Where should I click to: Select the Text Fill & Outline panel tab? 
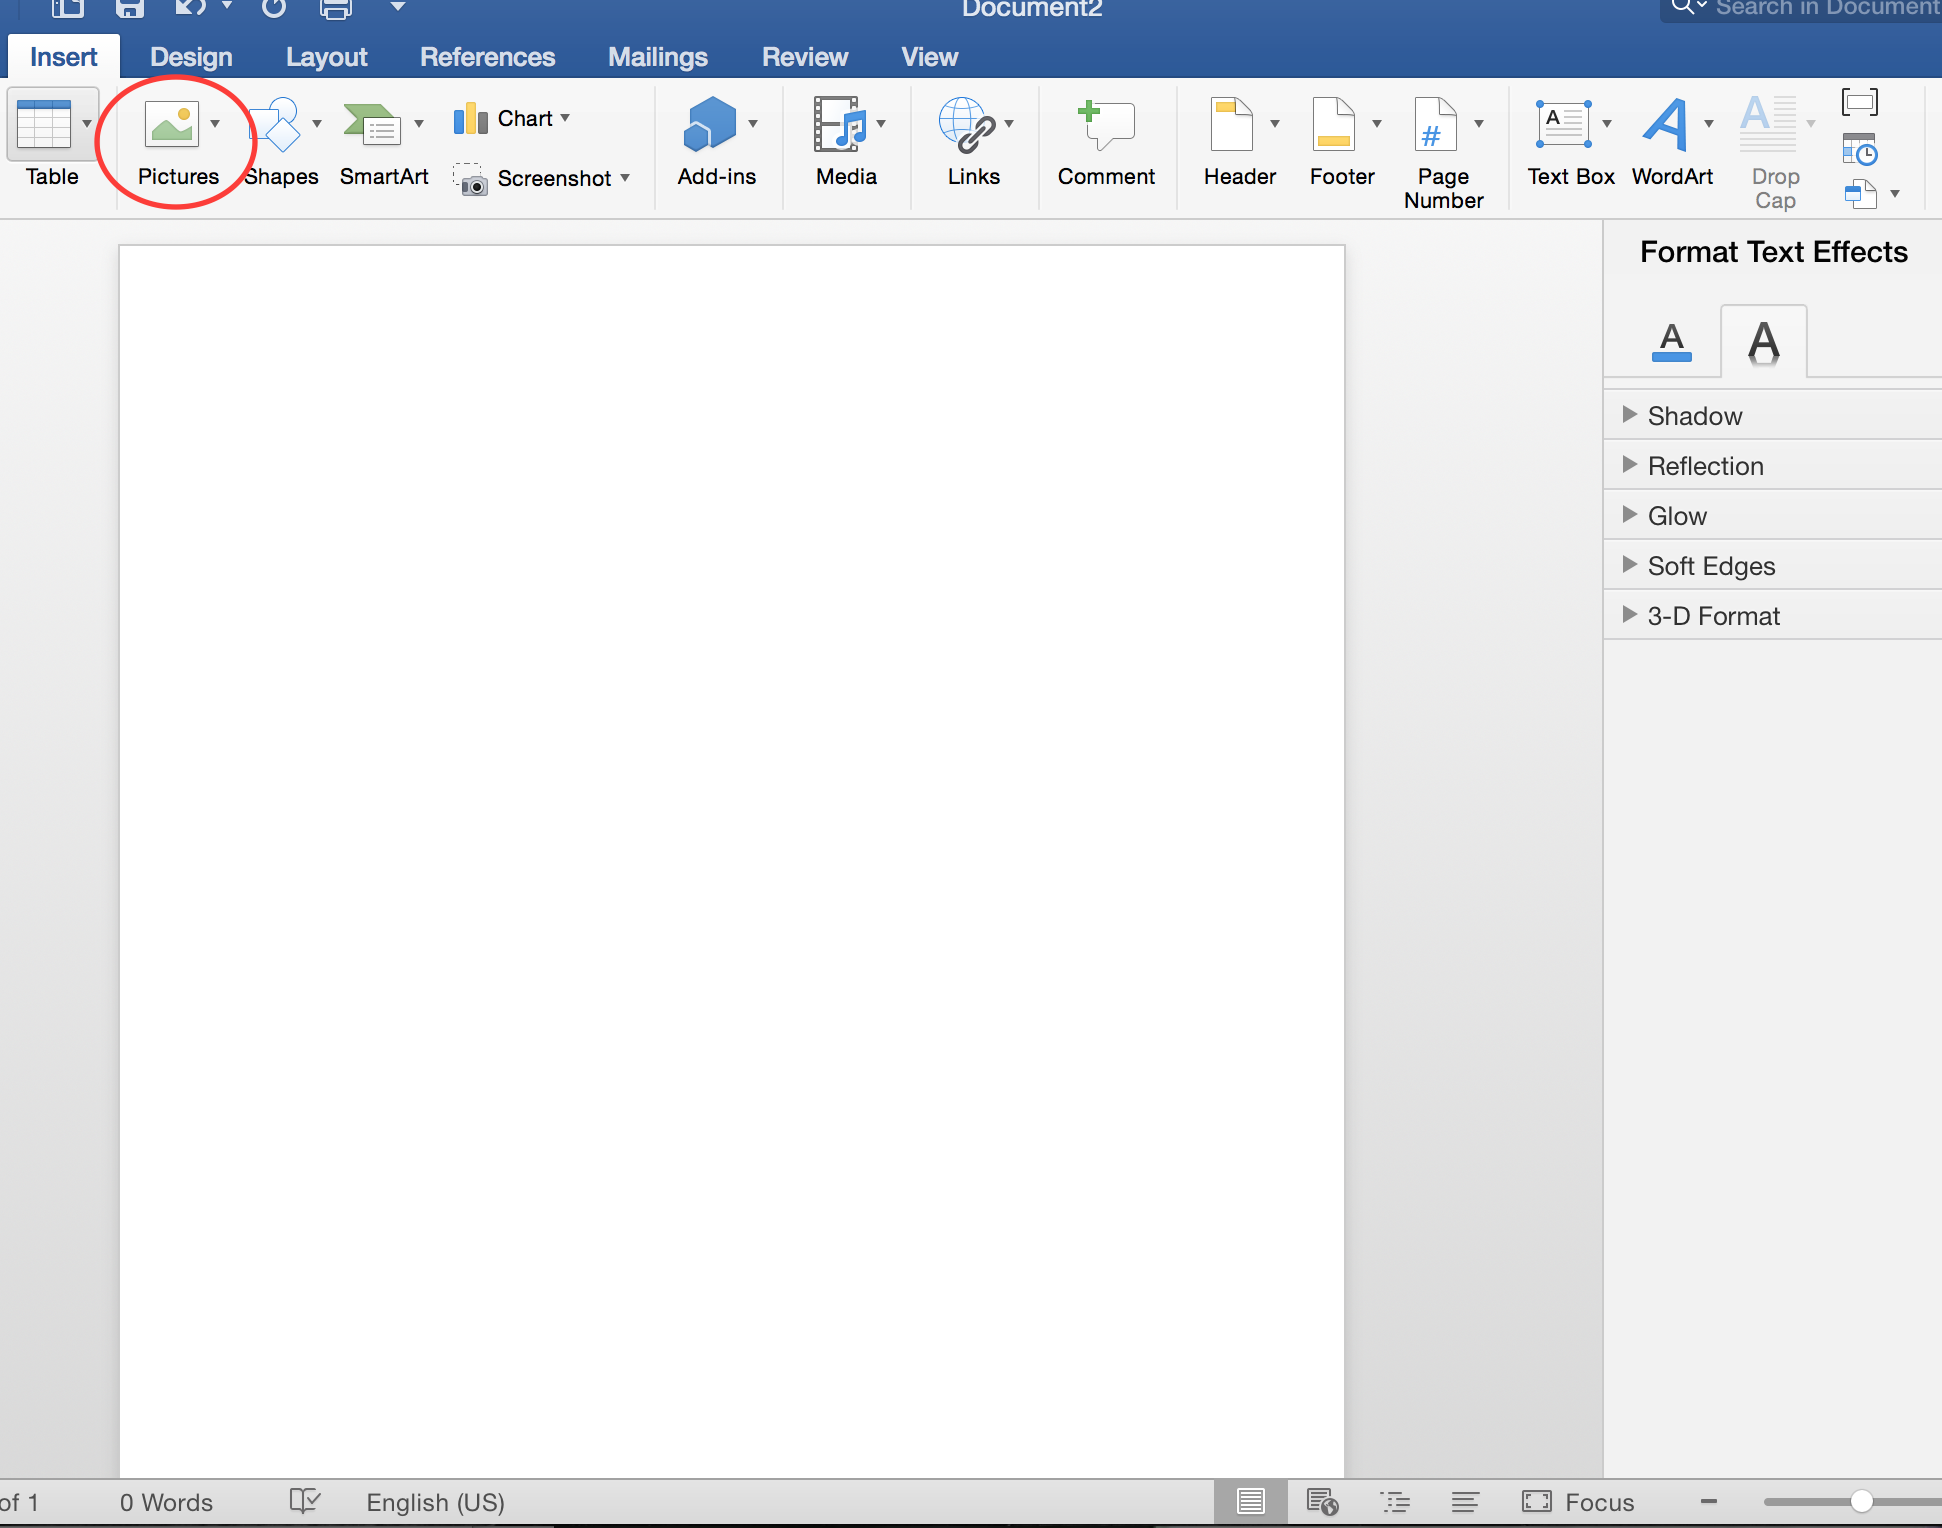(x=1671, y=342)
